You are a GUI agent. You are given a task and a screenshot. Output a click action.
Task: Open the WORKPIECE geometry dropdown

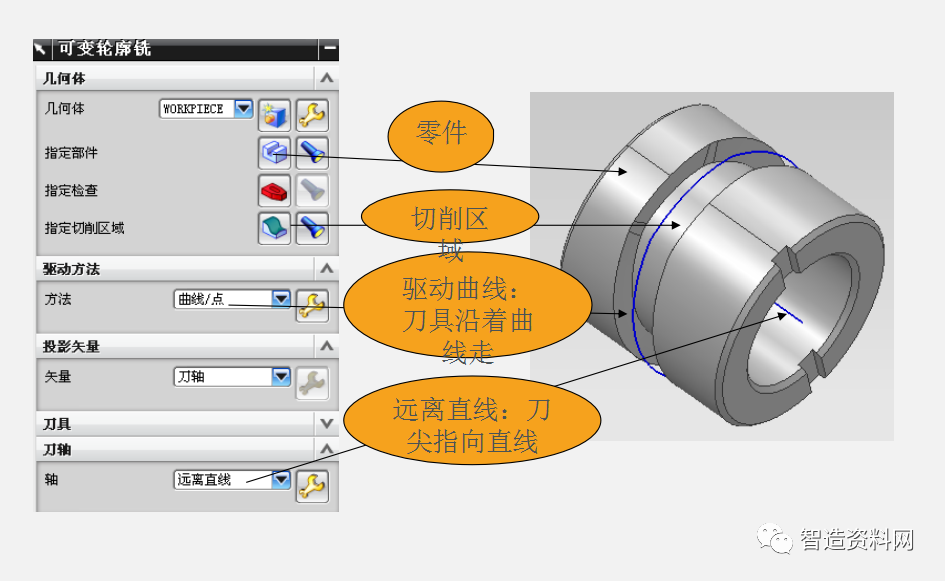tap(240, 108)
